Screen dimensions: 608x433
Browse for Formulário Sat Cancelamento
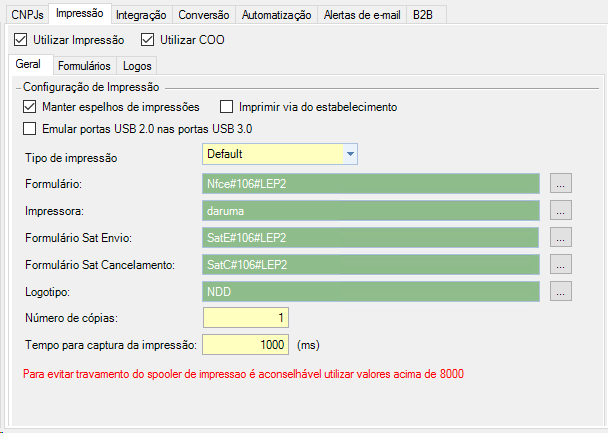point(561,264)
